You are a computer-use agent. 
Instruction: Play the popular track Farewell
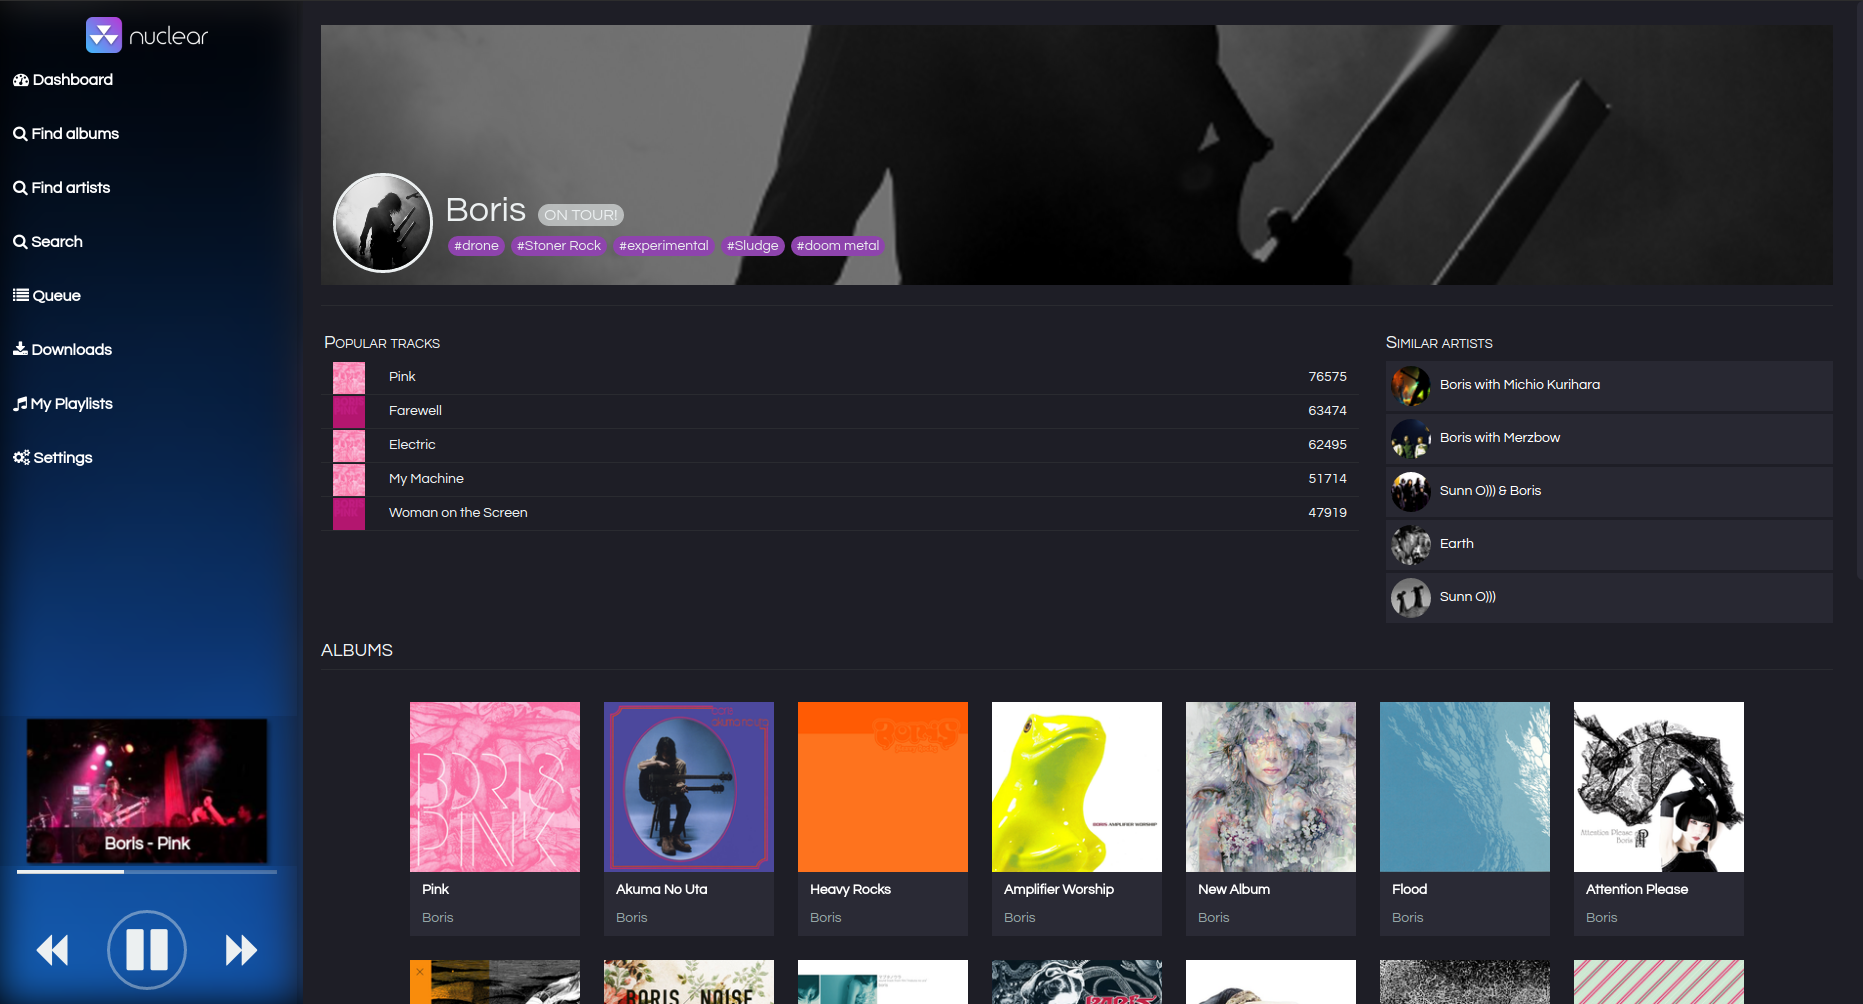840,411
